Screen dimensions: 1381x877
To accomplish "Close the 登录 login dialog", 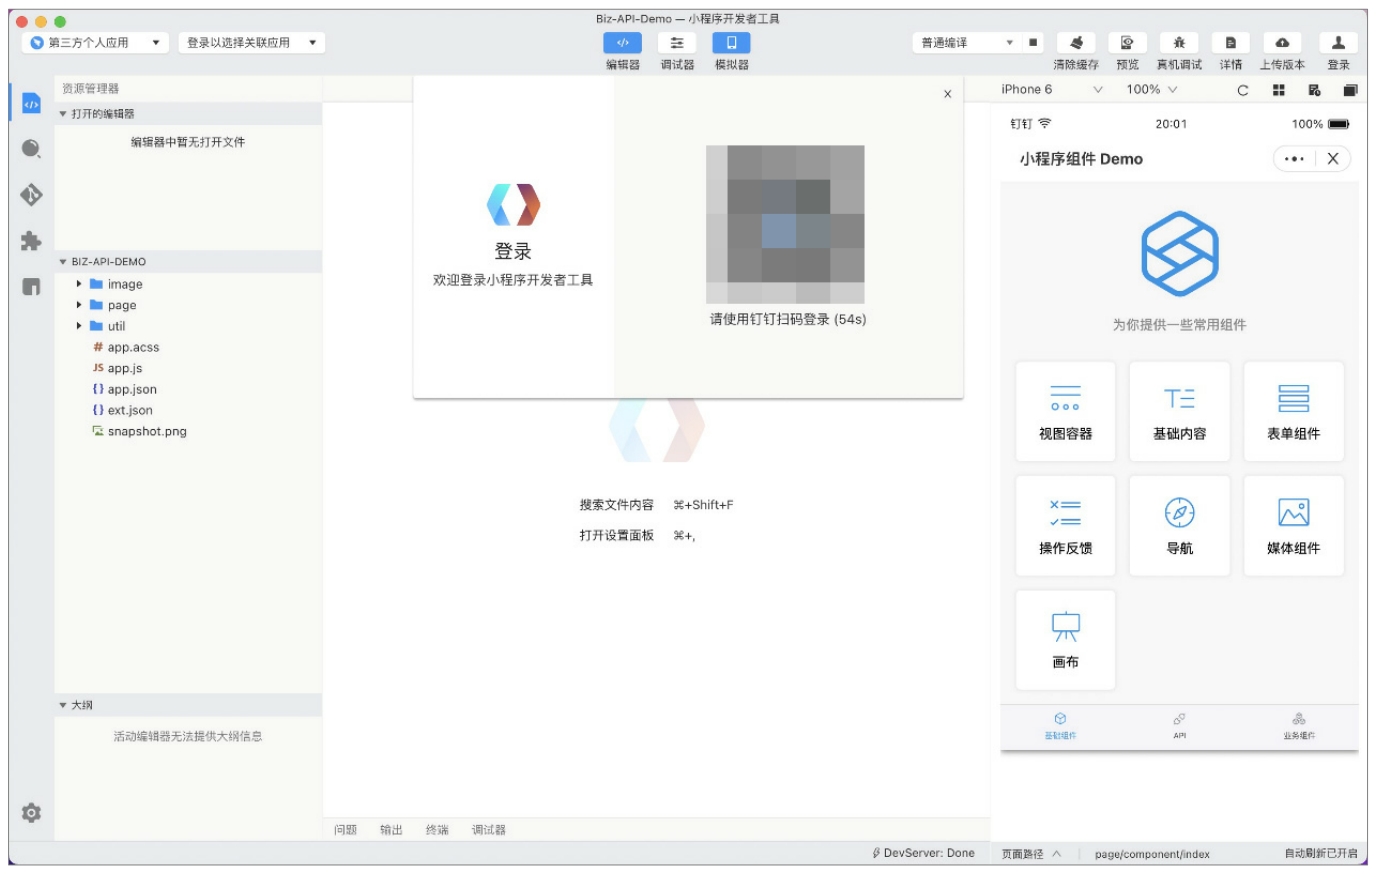I will 947,94.
